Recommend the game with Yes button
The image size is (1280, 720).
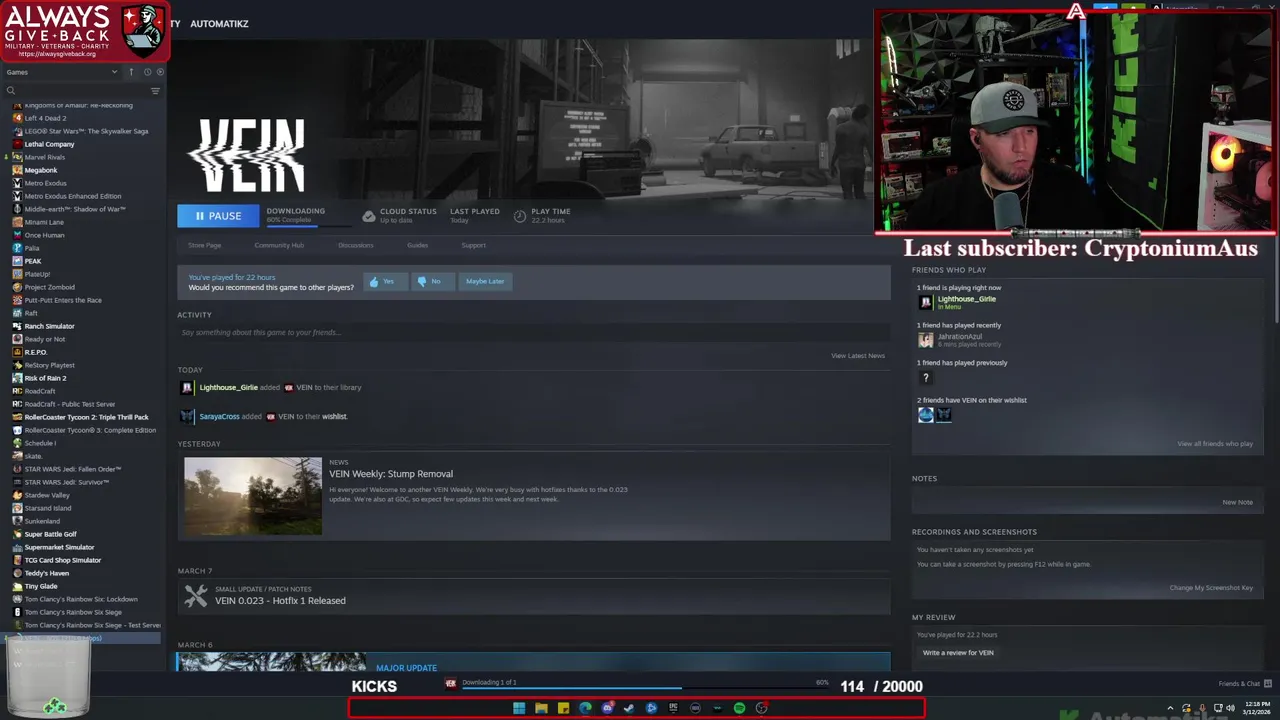(x=385, y=281)
